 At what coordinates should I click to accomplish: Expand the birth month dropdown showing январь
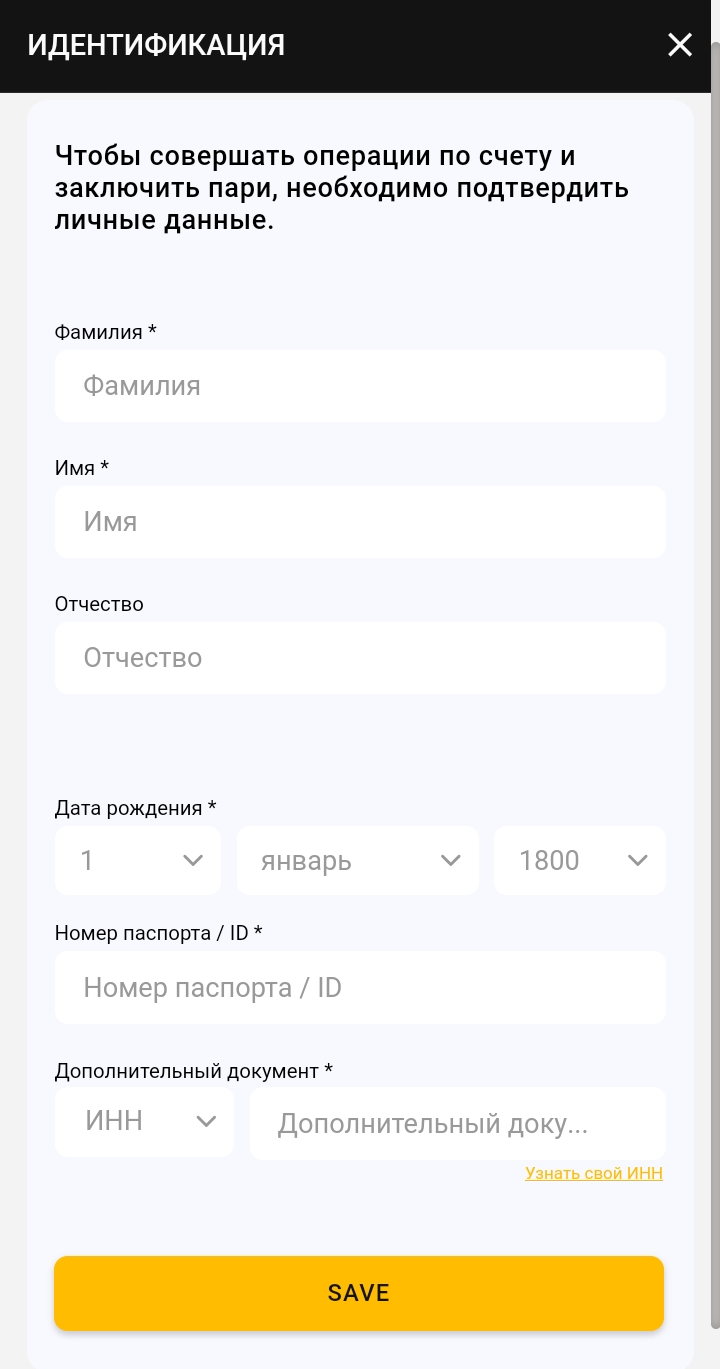click(357, 860)
